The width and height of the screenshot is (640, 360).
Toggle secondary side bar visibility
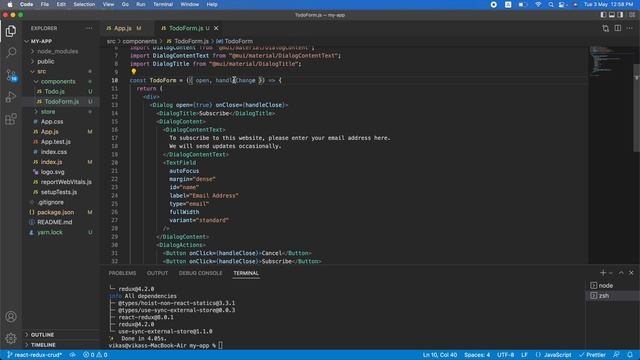pos(620,15)
